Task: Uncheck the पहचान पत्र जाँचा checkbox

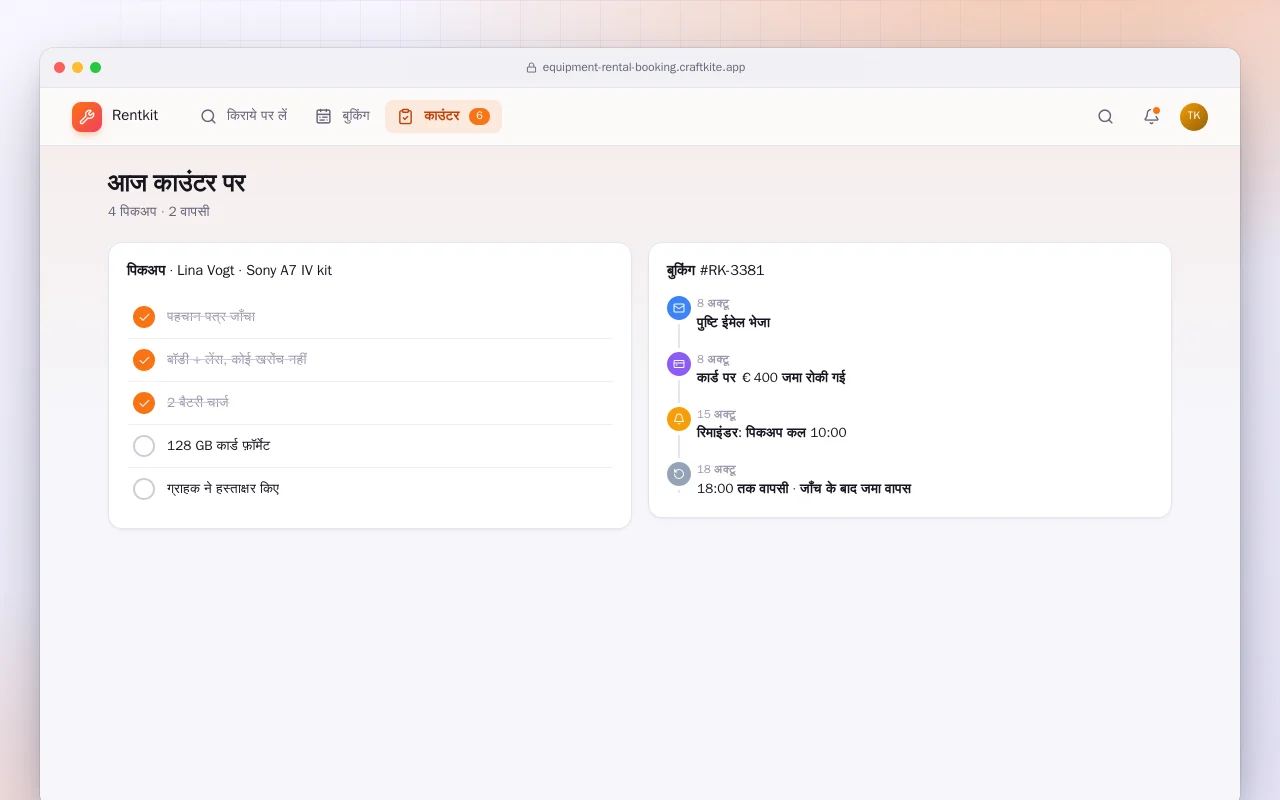Action: click(144, 317)
